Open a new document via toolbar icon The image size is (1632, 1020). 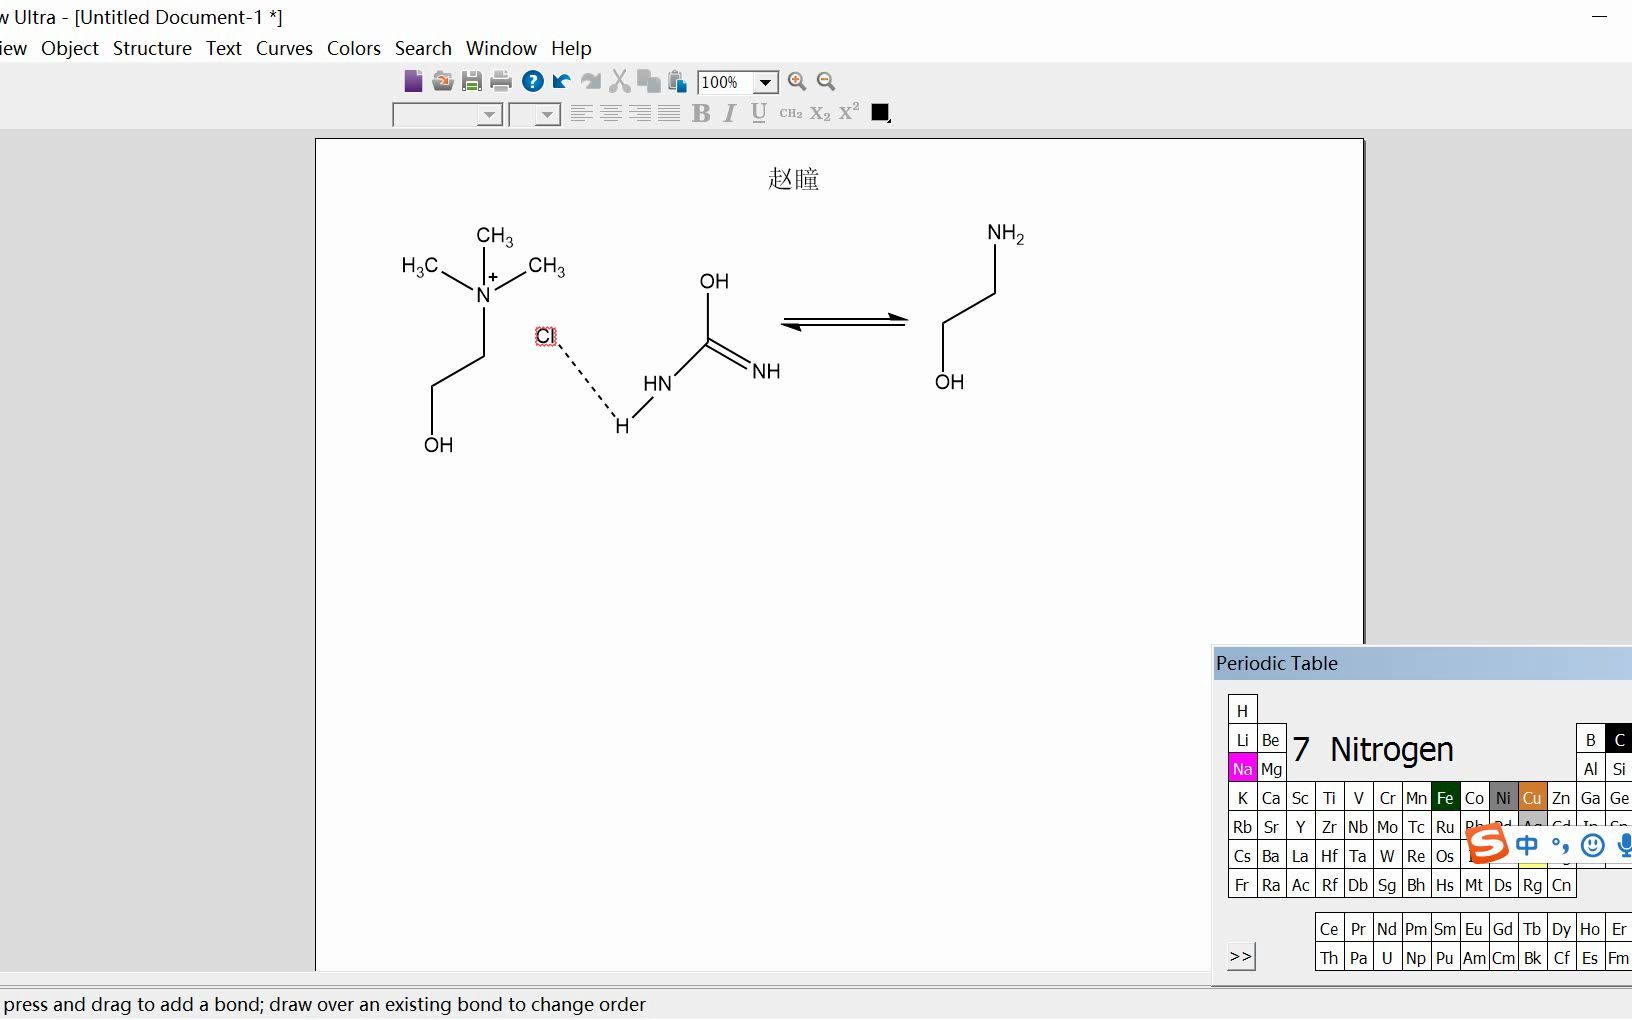(413, 82)
